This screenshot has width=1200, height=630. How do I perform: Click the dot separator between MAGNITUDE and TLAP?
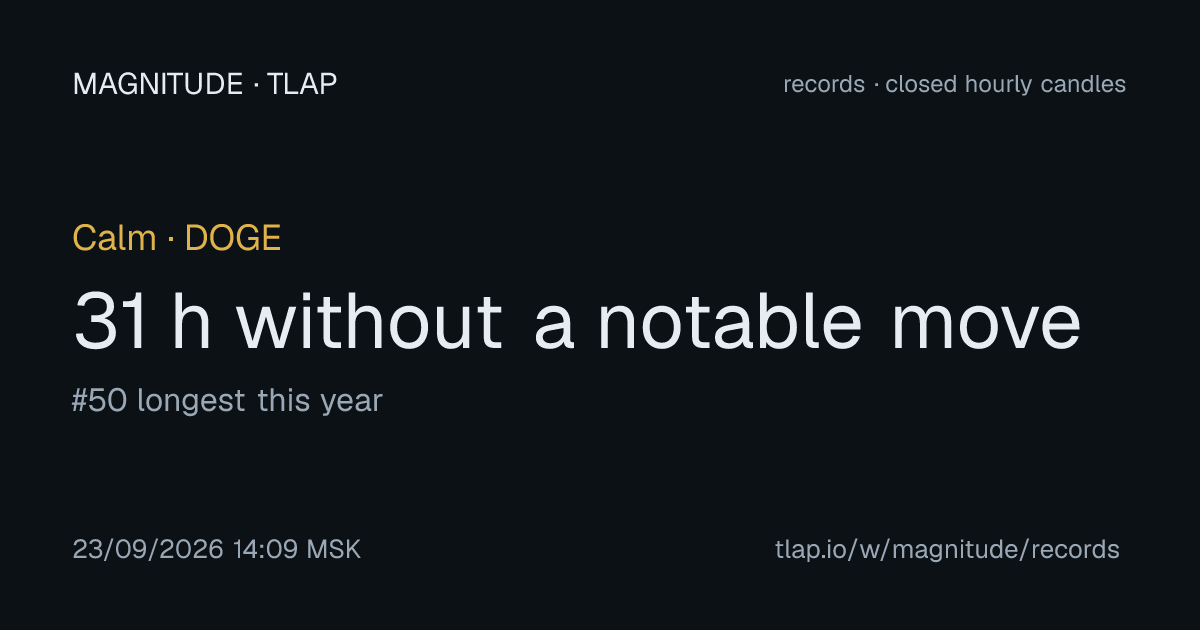coord(257,85)
